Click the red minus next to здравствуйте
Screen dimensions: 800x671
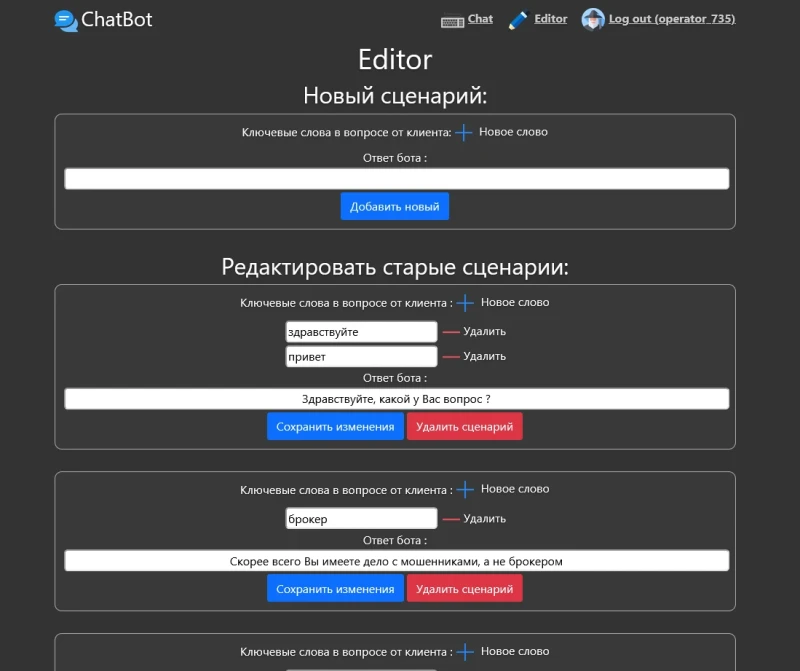(x=451, y=332)
